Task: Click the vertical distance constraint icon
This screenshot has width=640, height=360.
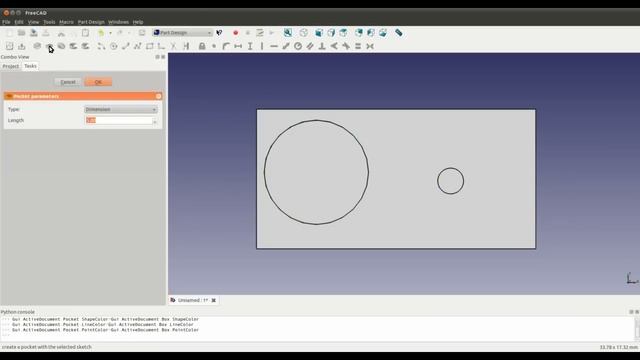Action: point(250,46)
